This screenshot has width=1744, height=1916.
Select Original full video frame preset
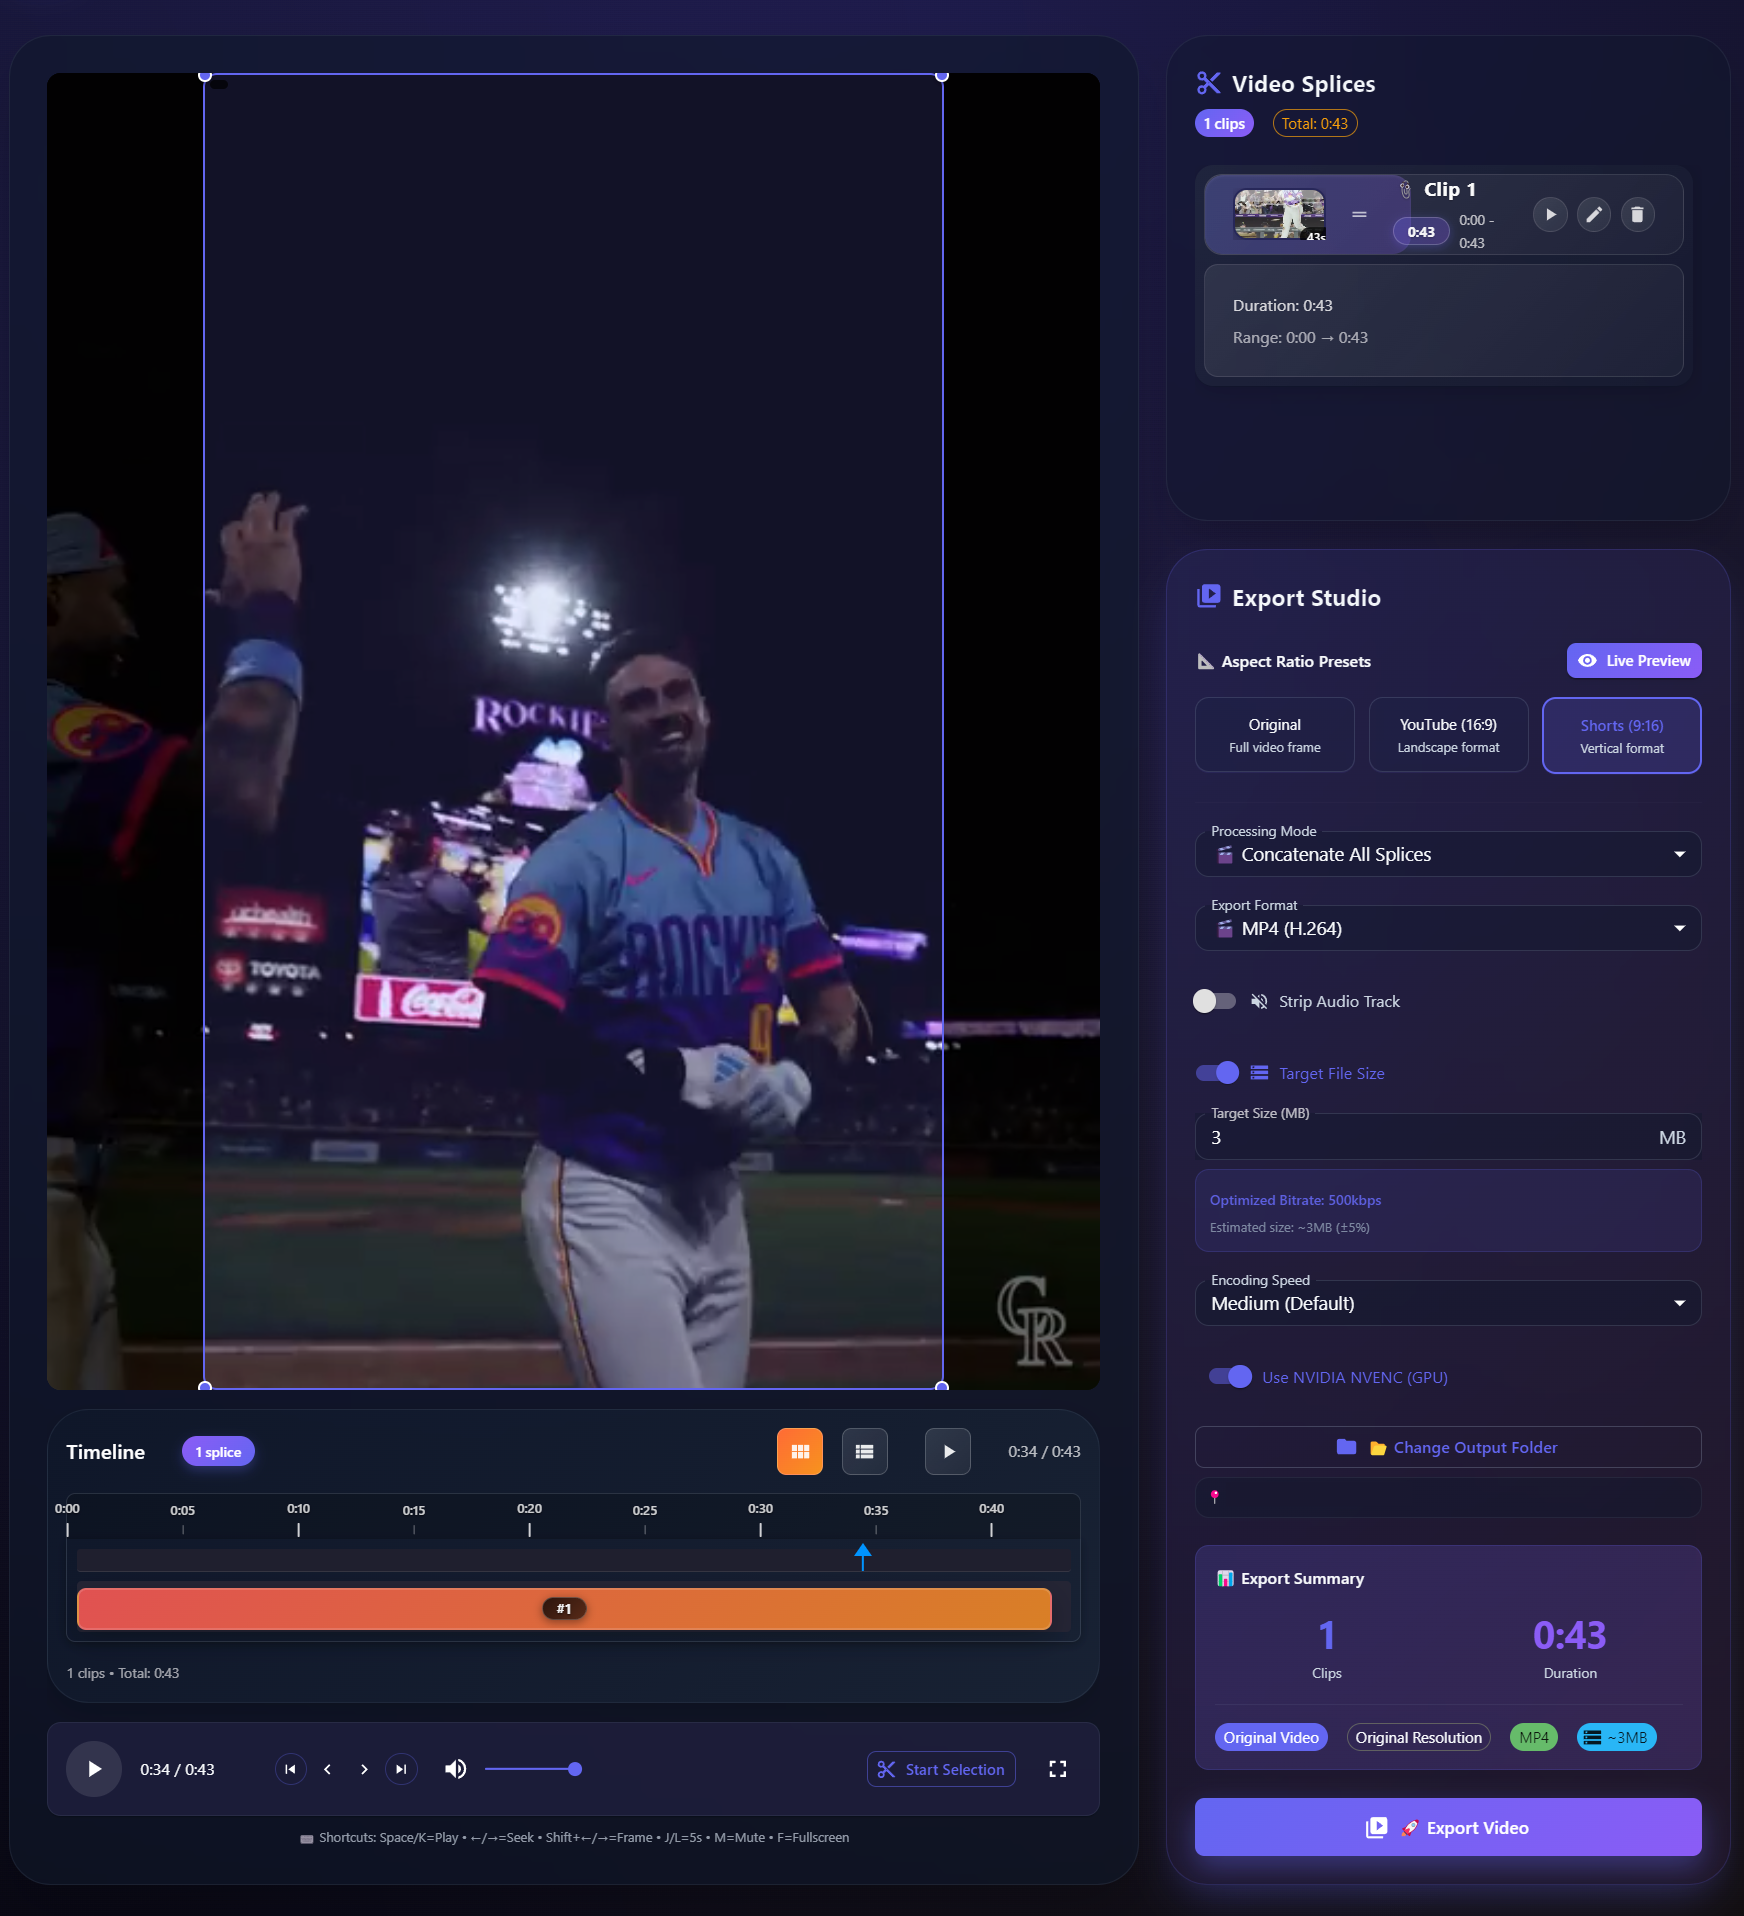click(1275, 735)
